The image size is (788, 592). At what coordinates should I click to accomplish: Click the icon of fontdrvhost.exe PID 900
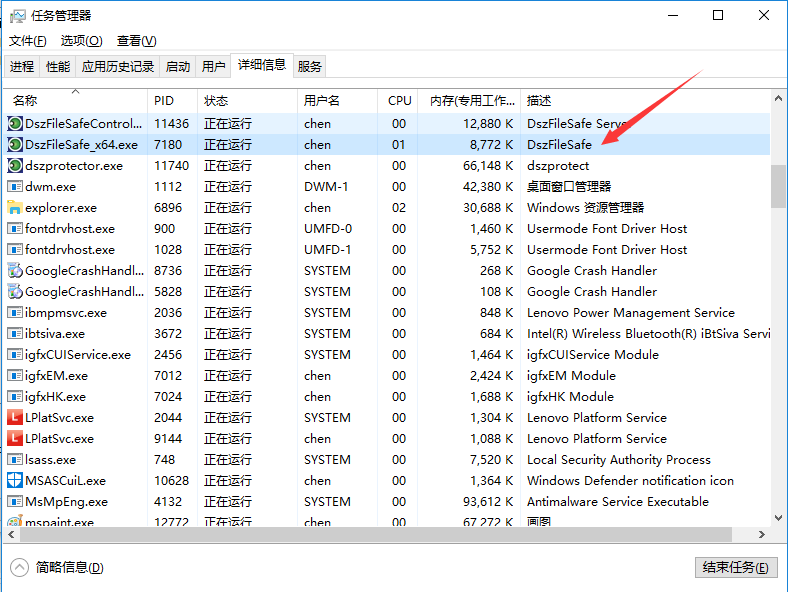pyautogui.click(x=15, y=229)
